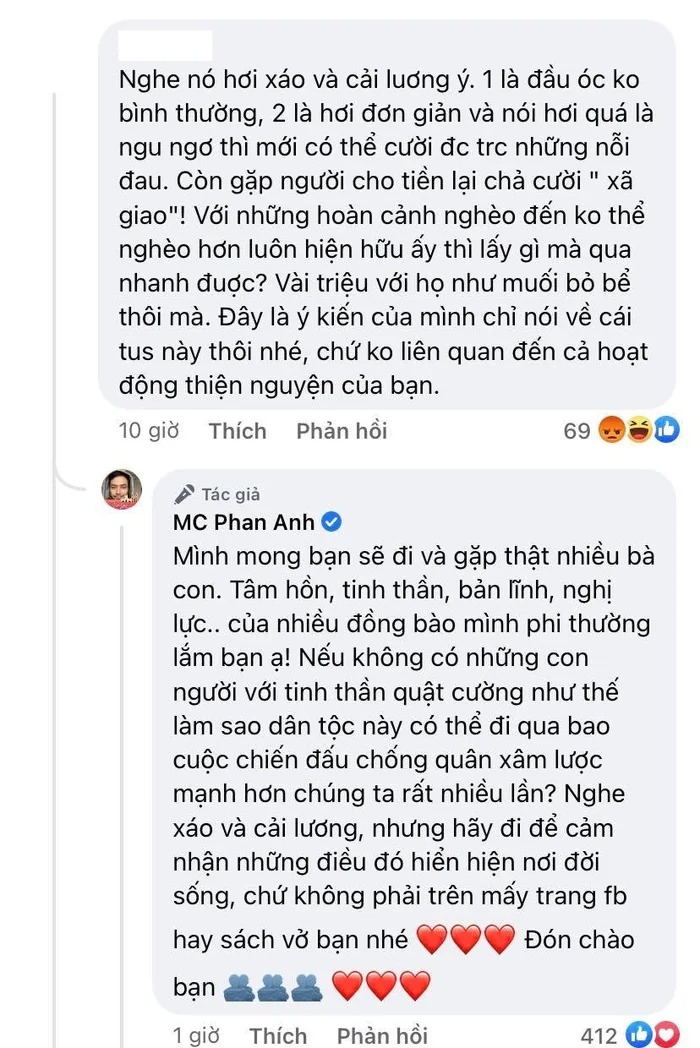This screenshot has height=1048, width=700.
Task: Click the blue like icon beside 69
Action: click(667, 431)
